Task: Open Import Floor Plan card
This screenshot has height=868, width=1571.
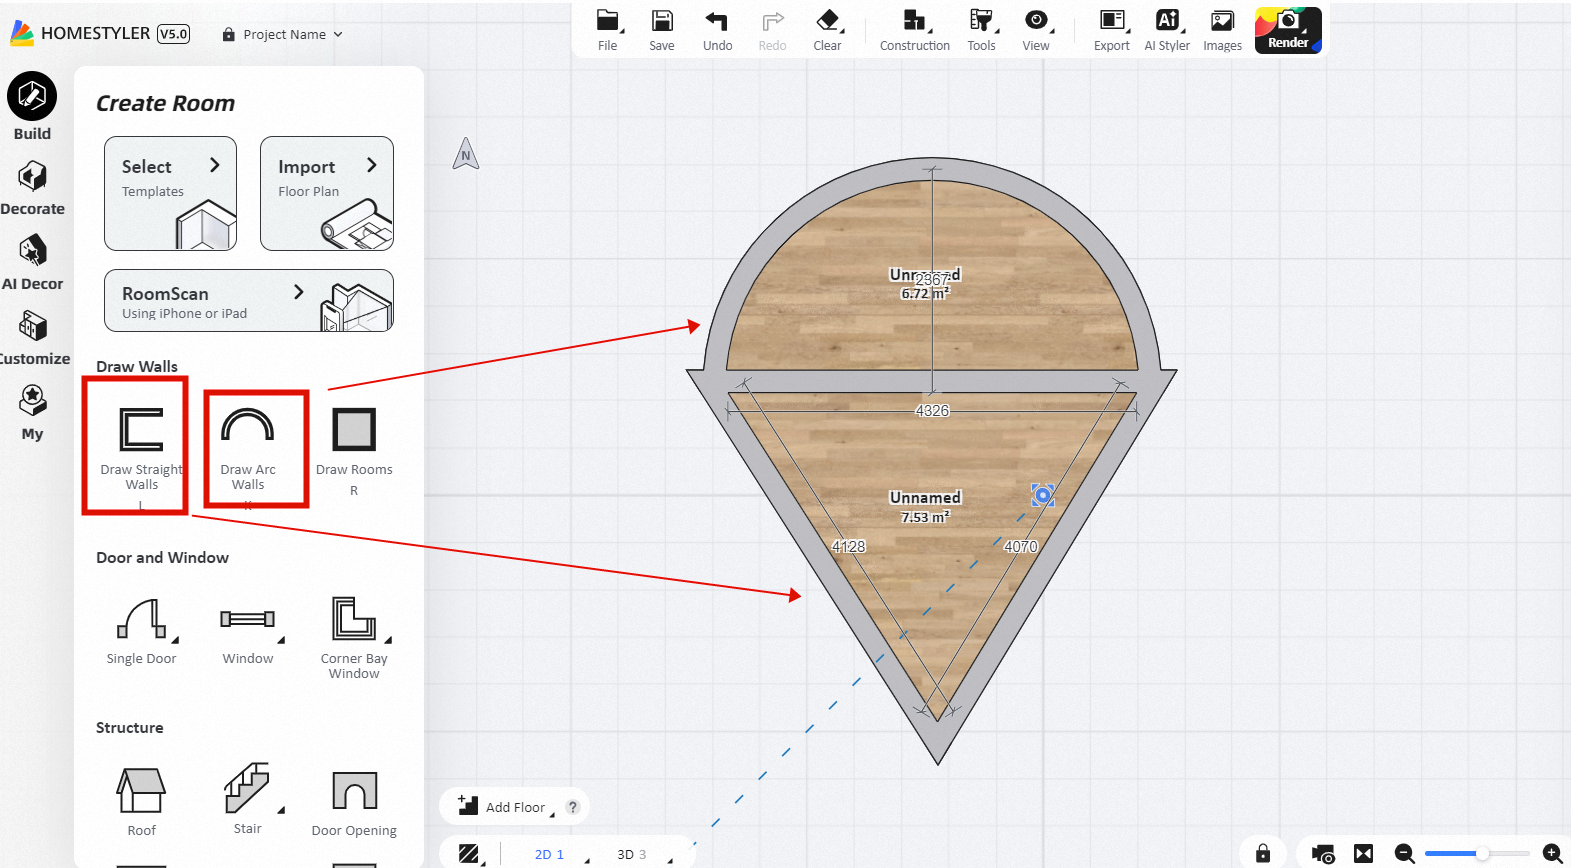Action: pyautogui.click(x=327, y=193)
